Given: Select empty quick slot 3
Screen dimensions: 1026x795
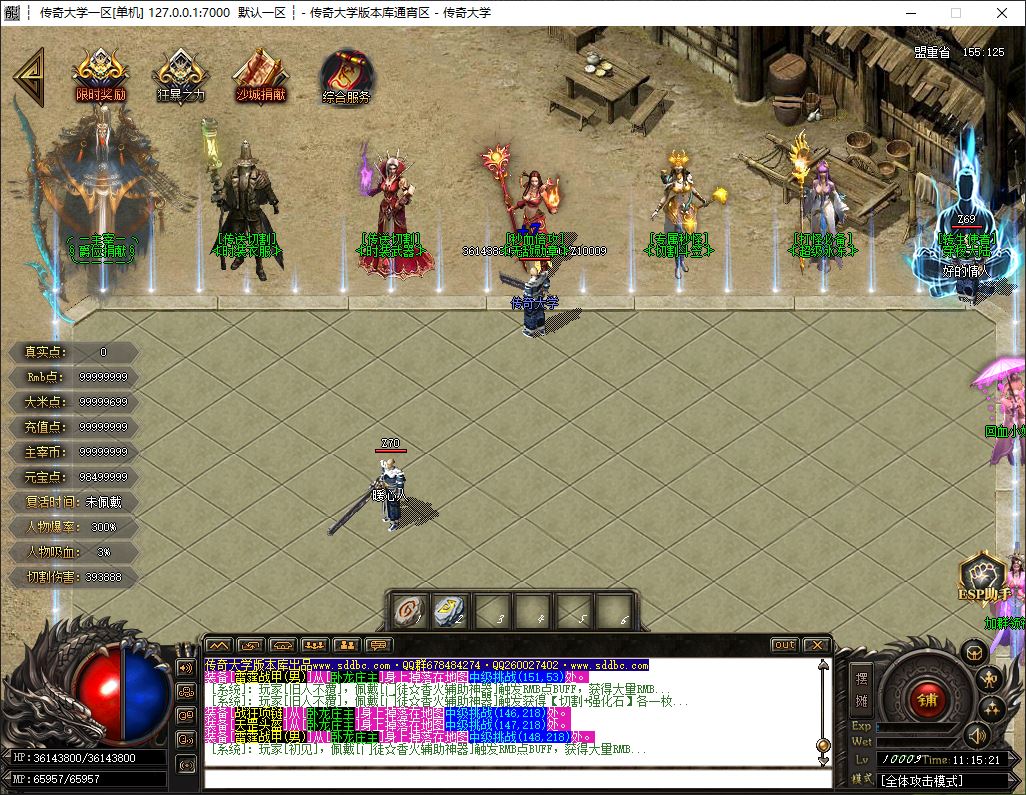Looking at the screenshot, I should point(492,611).
